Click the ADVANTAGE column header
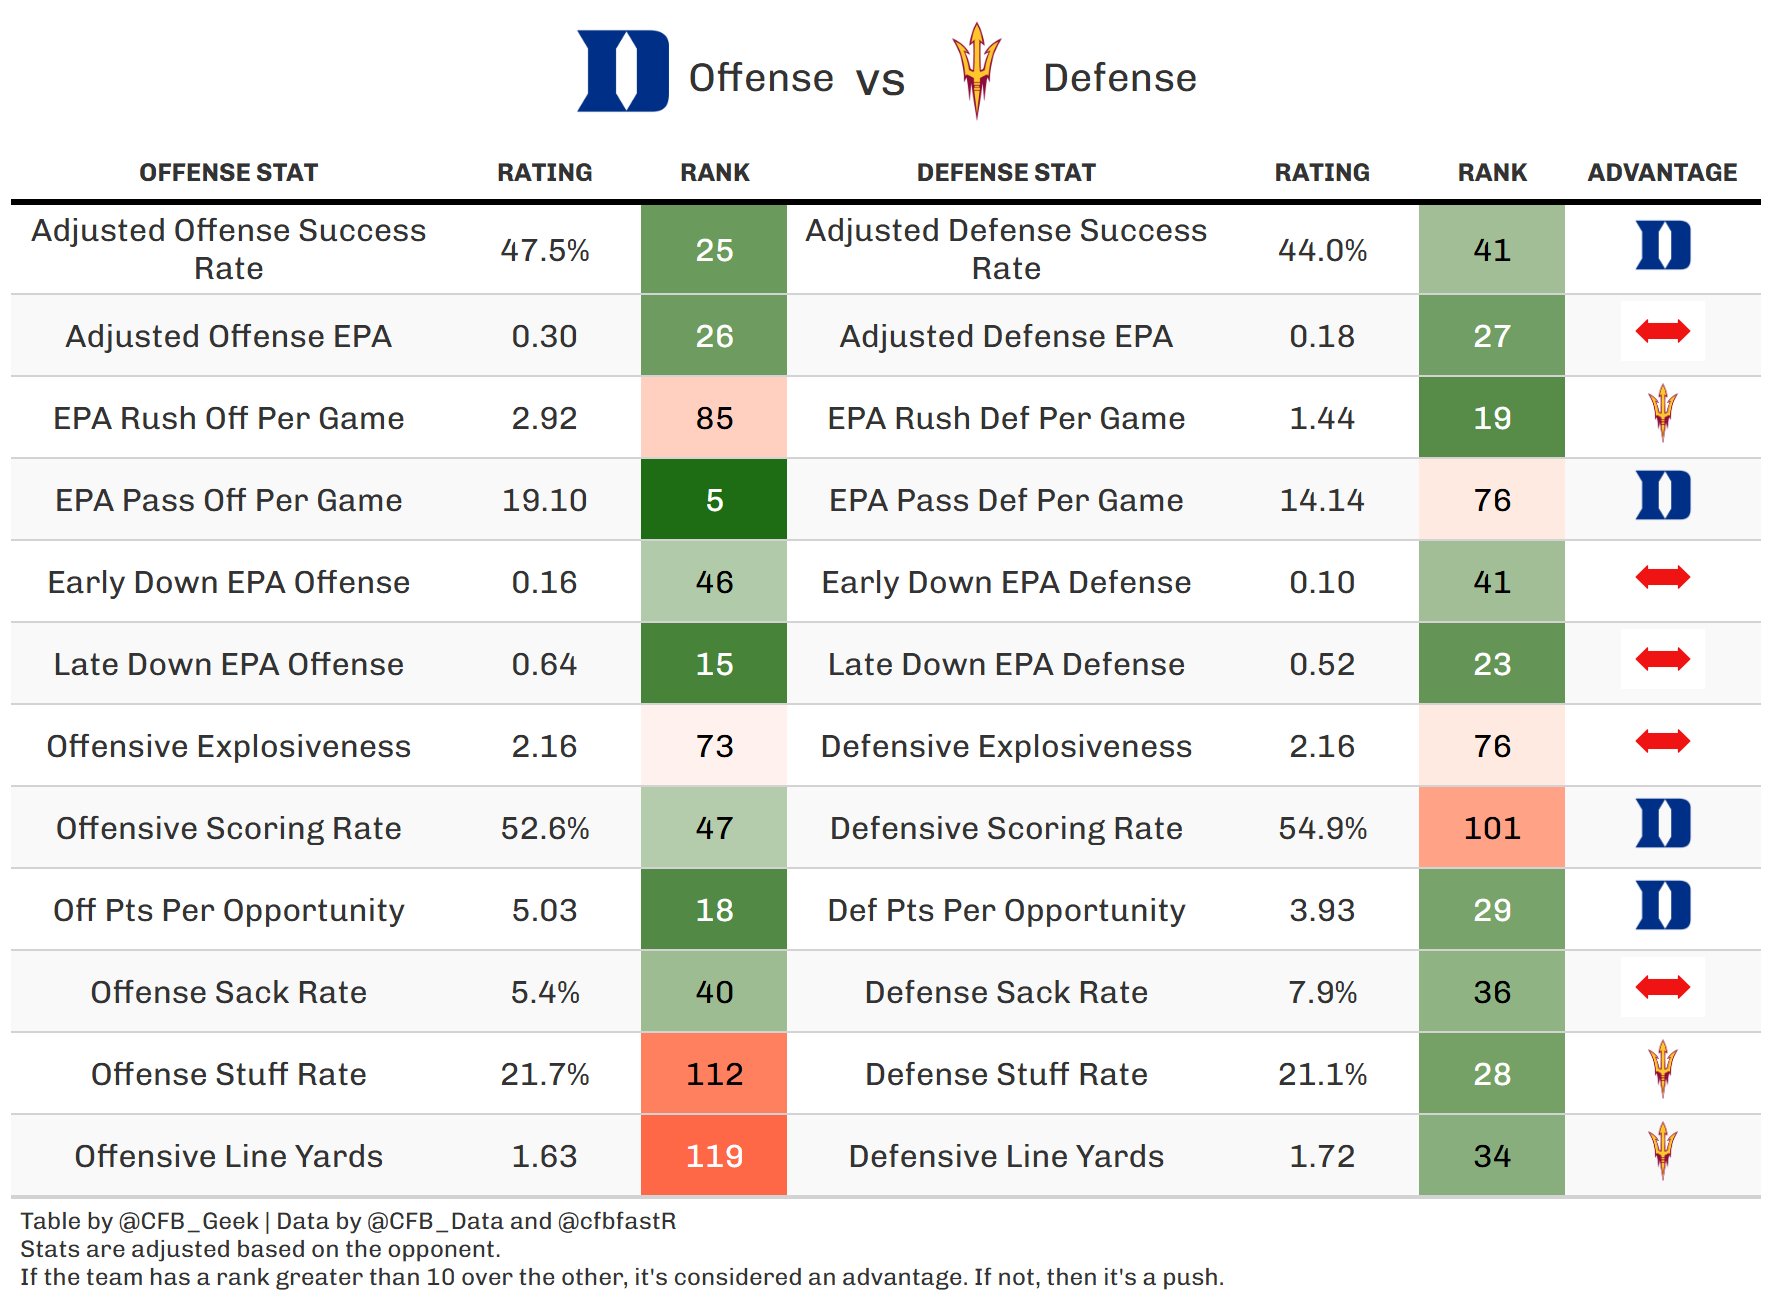This screenshot has height=1312, width=1770. click(1662, 173)
